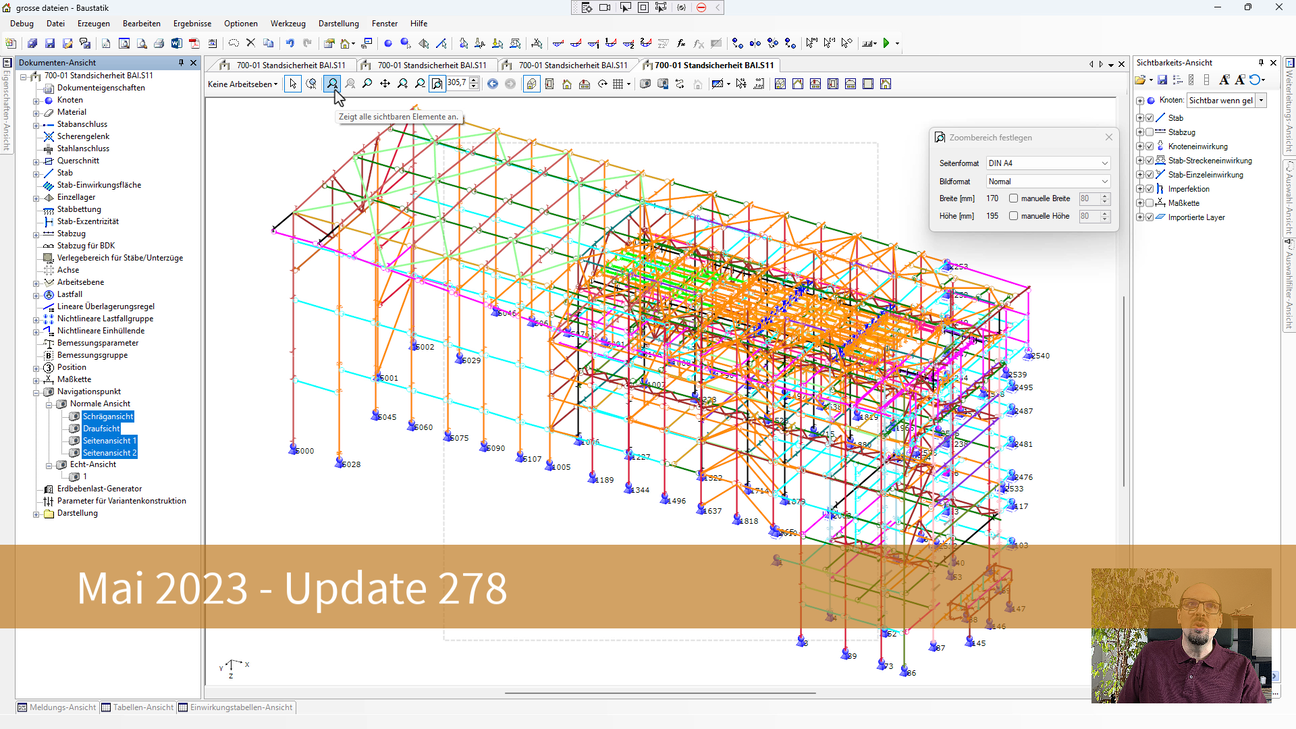Enable the 'manuelle Höhe' checkbox
Viewport: 1296px width, 729px height.
pyautogui.click(x=1013, y=216)
